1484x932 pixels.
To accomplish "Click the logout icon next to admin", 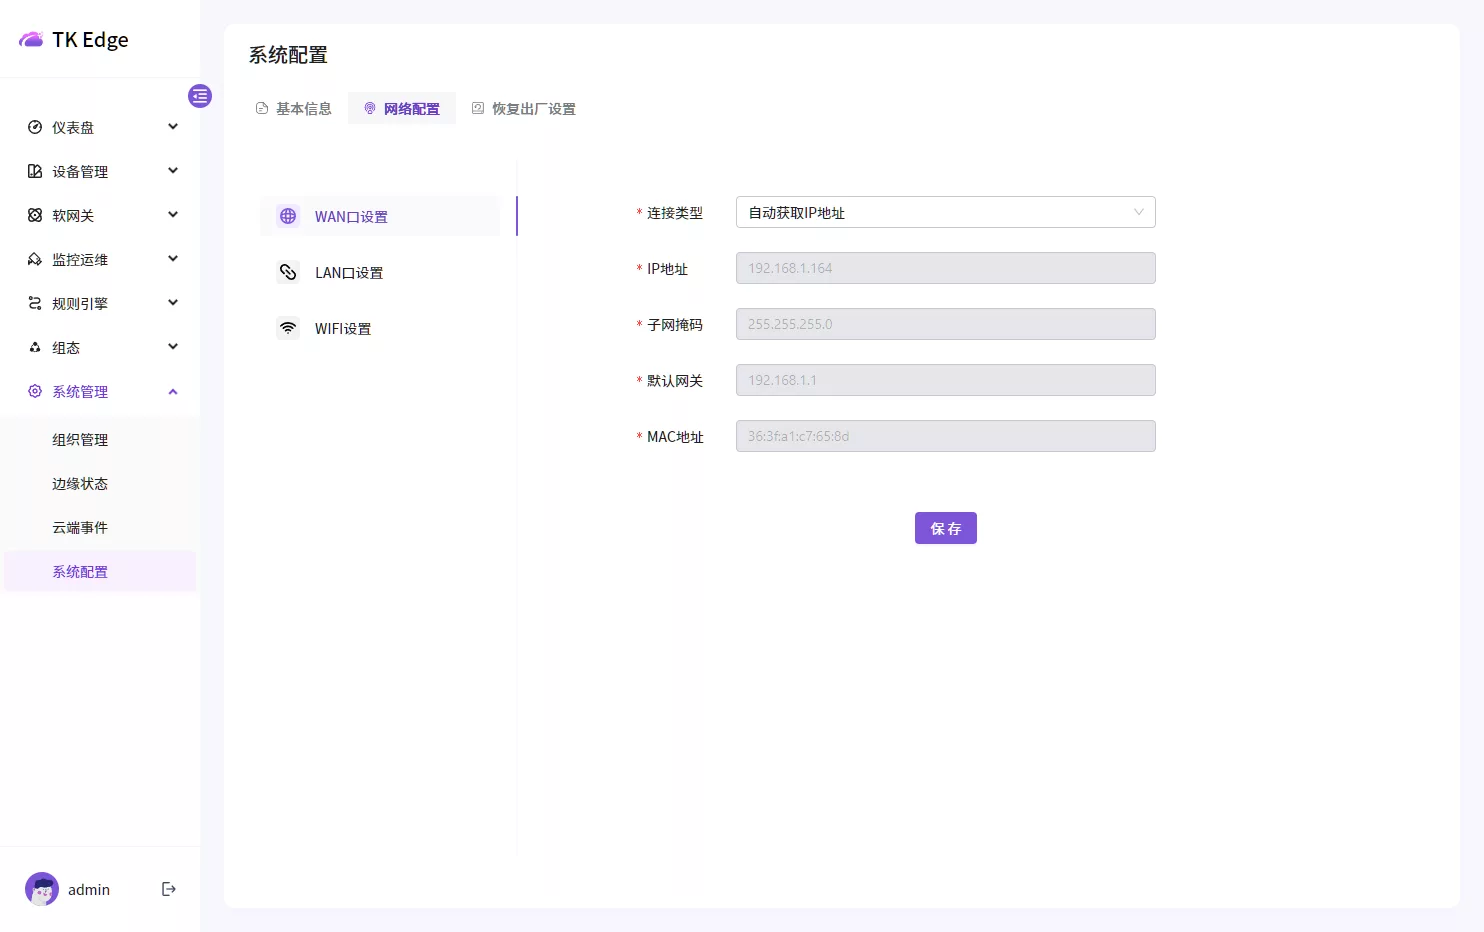I will [x=169, y=889].
